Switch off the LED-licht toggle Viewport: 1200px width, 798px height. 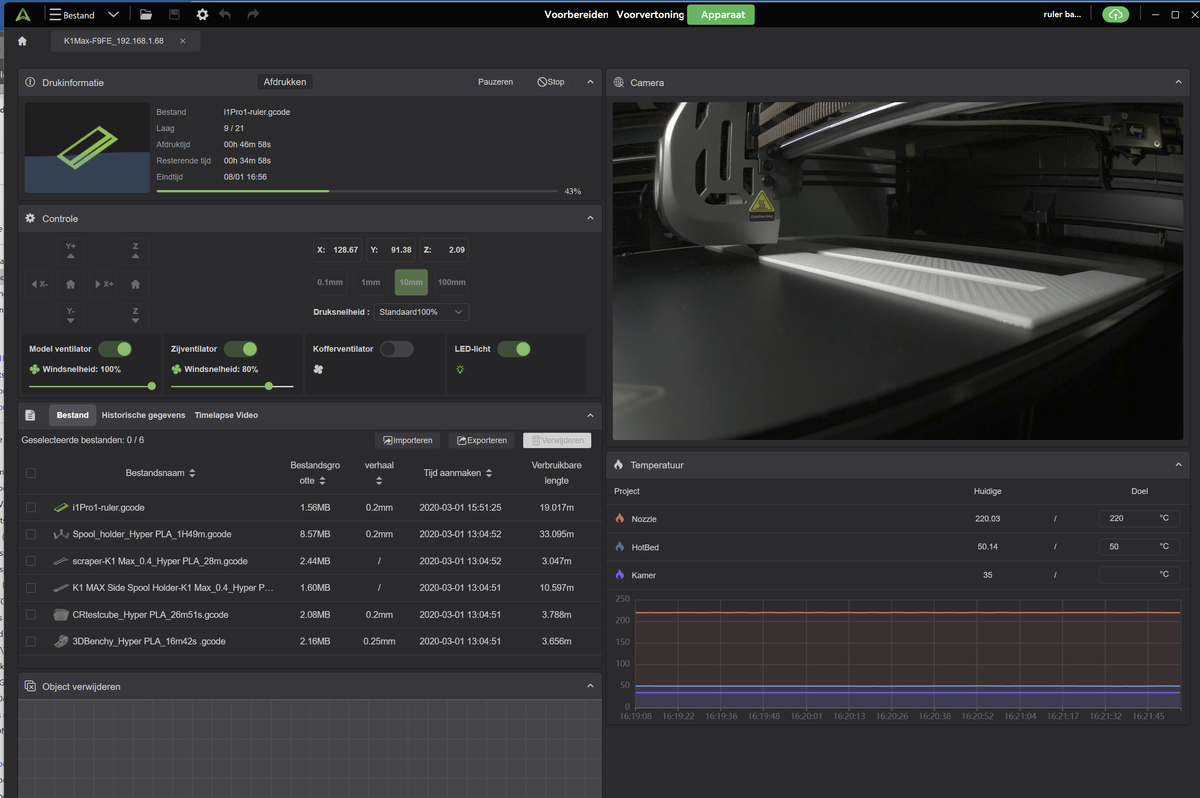coord(514,349)
